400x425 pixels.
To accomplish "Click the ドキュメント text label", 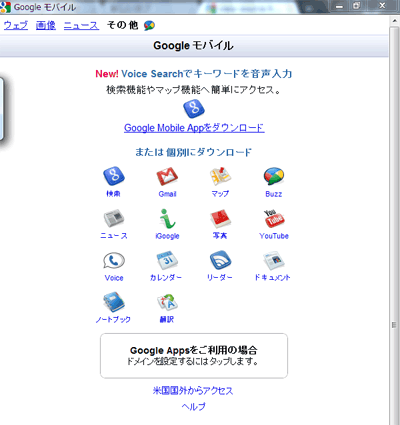I will coord(272,277).
